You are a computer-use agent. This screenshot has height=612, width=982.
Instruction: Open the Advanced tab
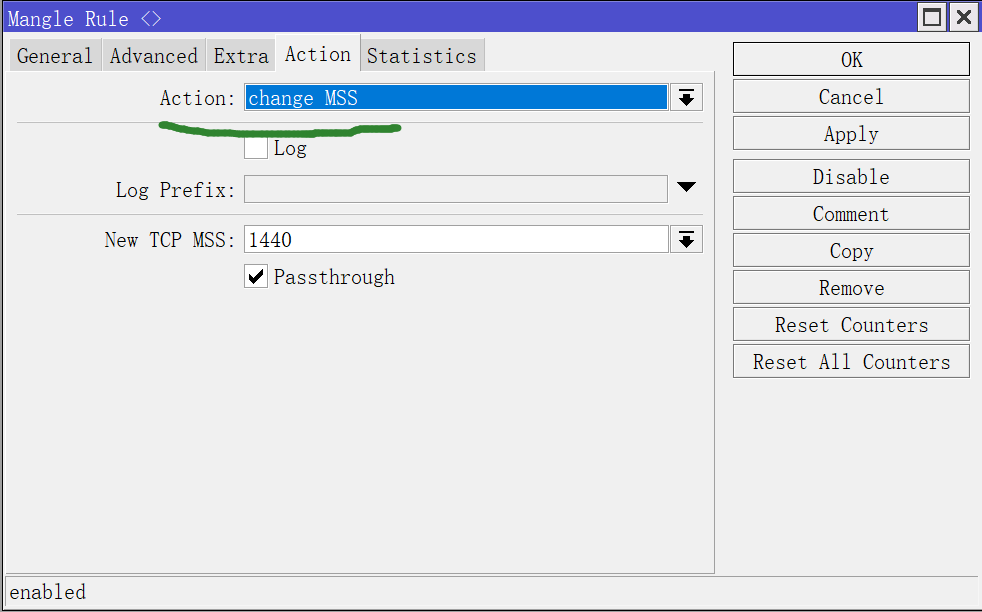153,56
